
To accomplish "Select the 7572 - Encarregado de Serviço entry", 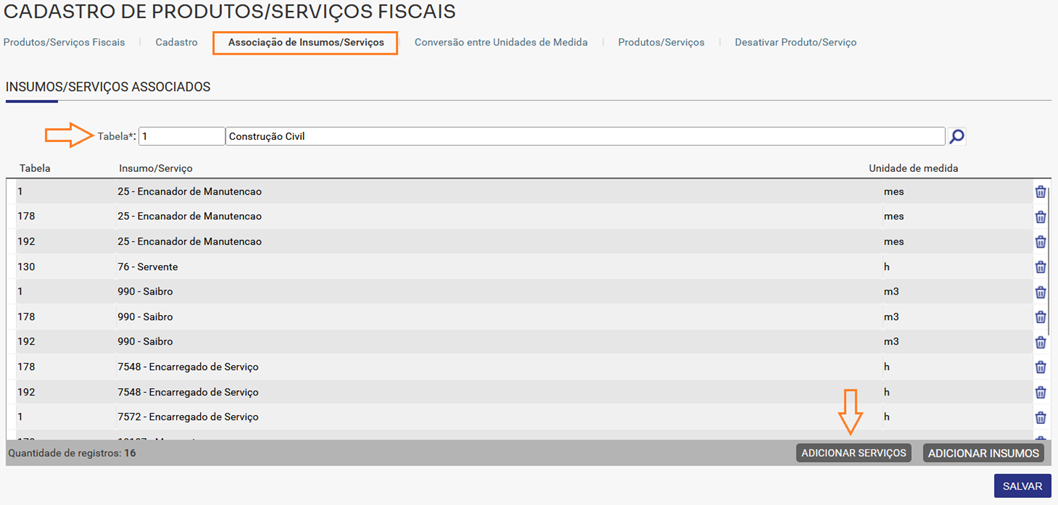I will (x=188, y=417).
